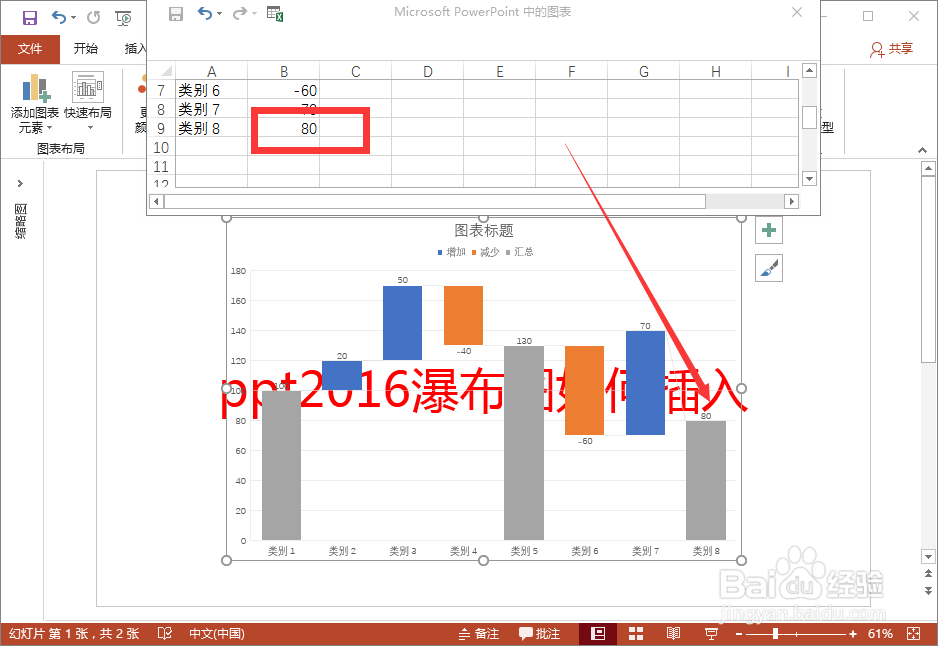Viewport: 938px width, 646px height.
Task: Click the zoom slider handle
Action: tap(775, 633)
